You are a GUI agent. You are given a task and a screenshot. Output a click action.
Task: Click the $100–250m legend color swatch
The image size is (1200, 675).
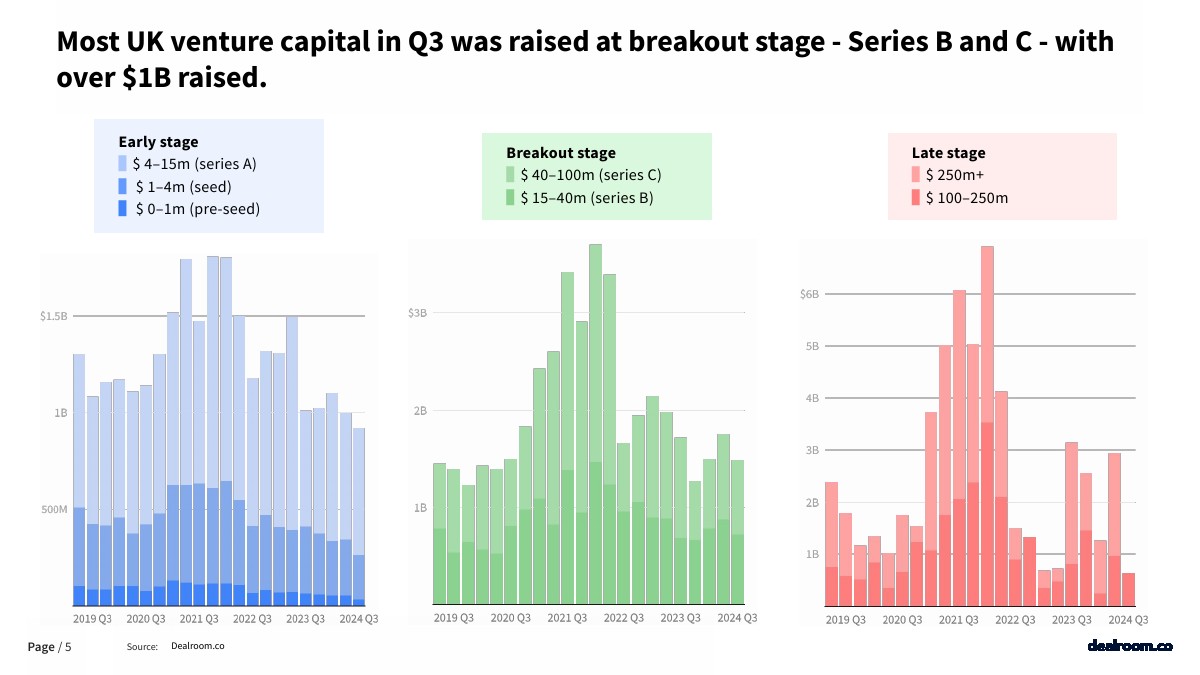point(915,197)
